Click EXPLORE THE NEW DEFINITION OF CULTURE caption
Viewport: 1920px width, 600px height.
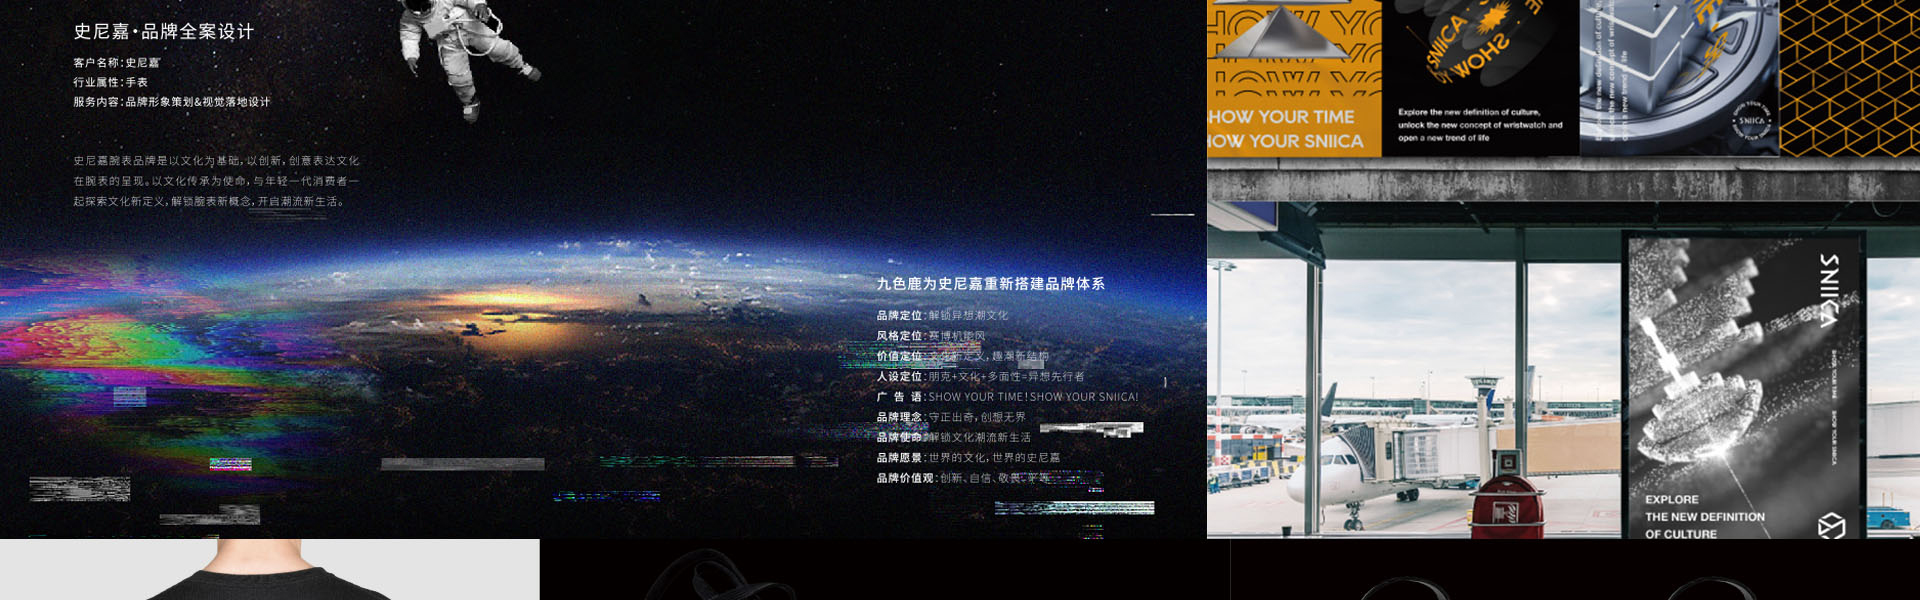pyautogui.click(x=1704, y=517)
